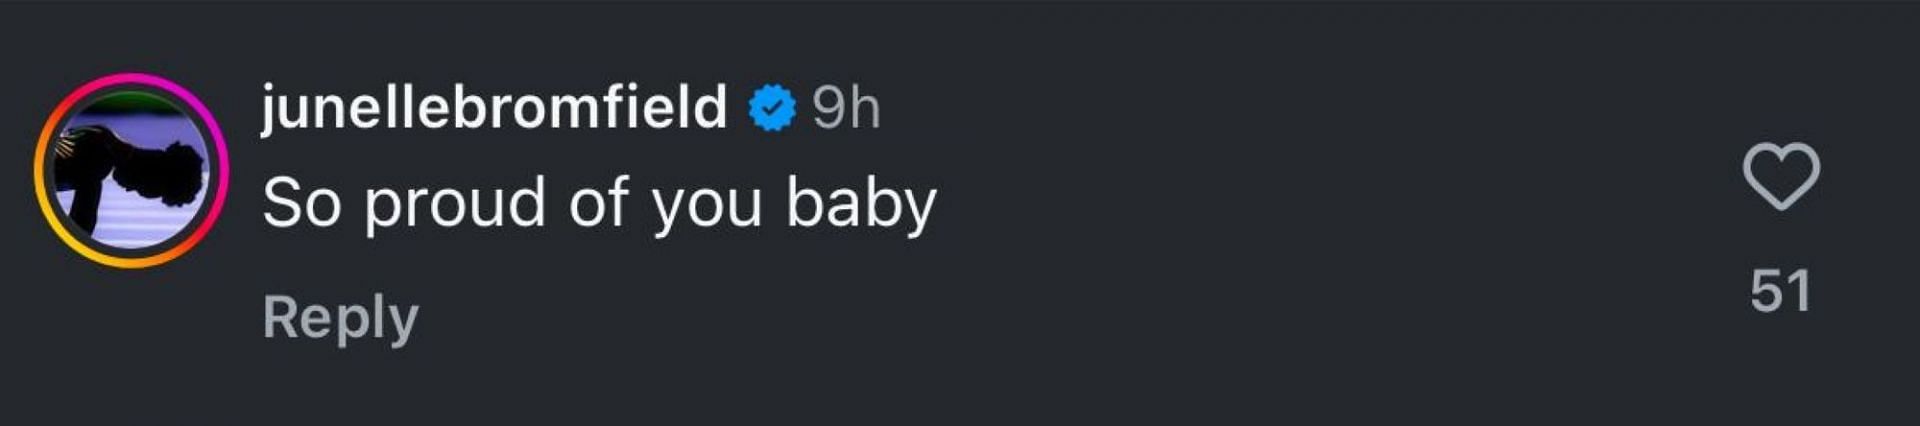Select the "So proud of you baby" text
This screenshot has height=426, width=1920.
[599, 205]
